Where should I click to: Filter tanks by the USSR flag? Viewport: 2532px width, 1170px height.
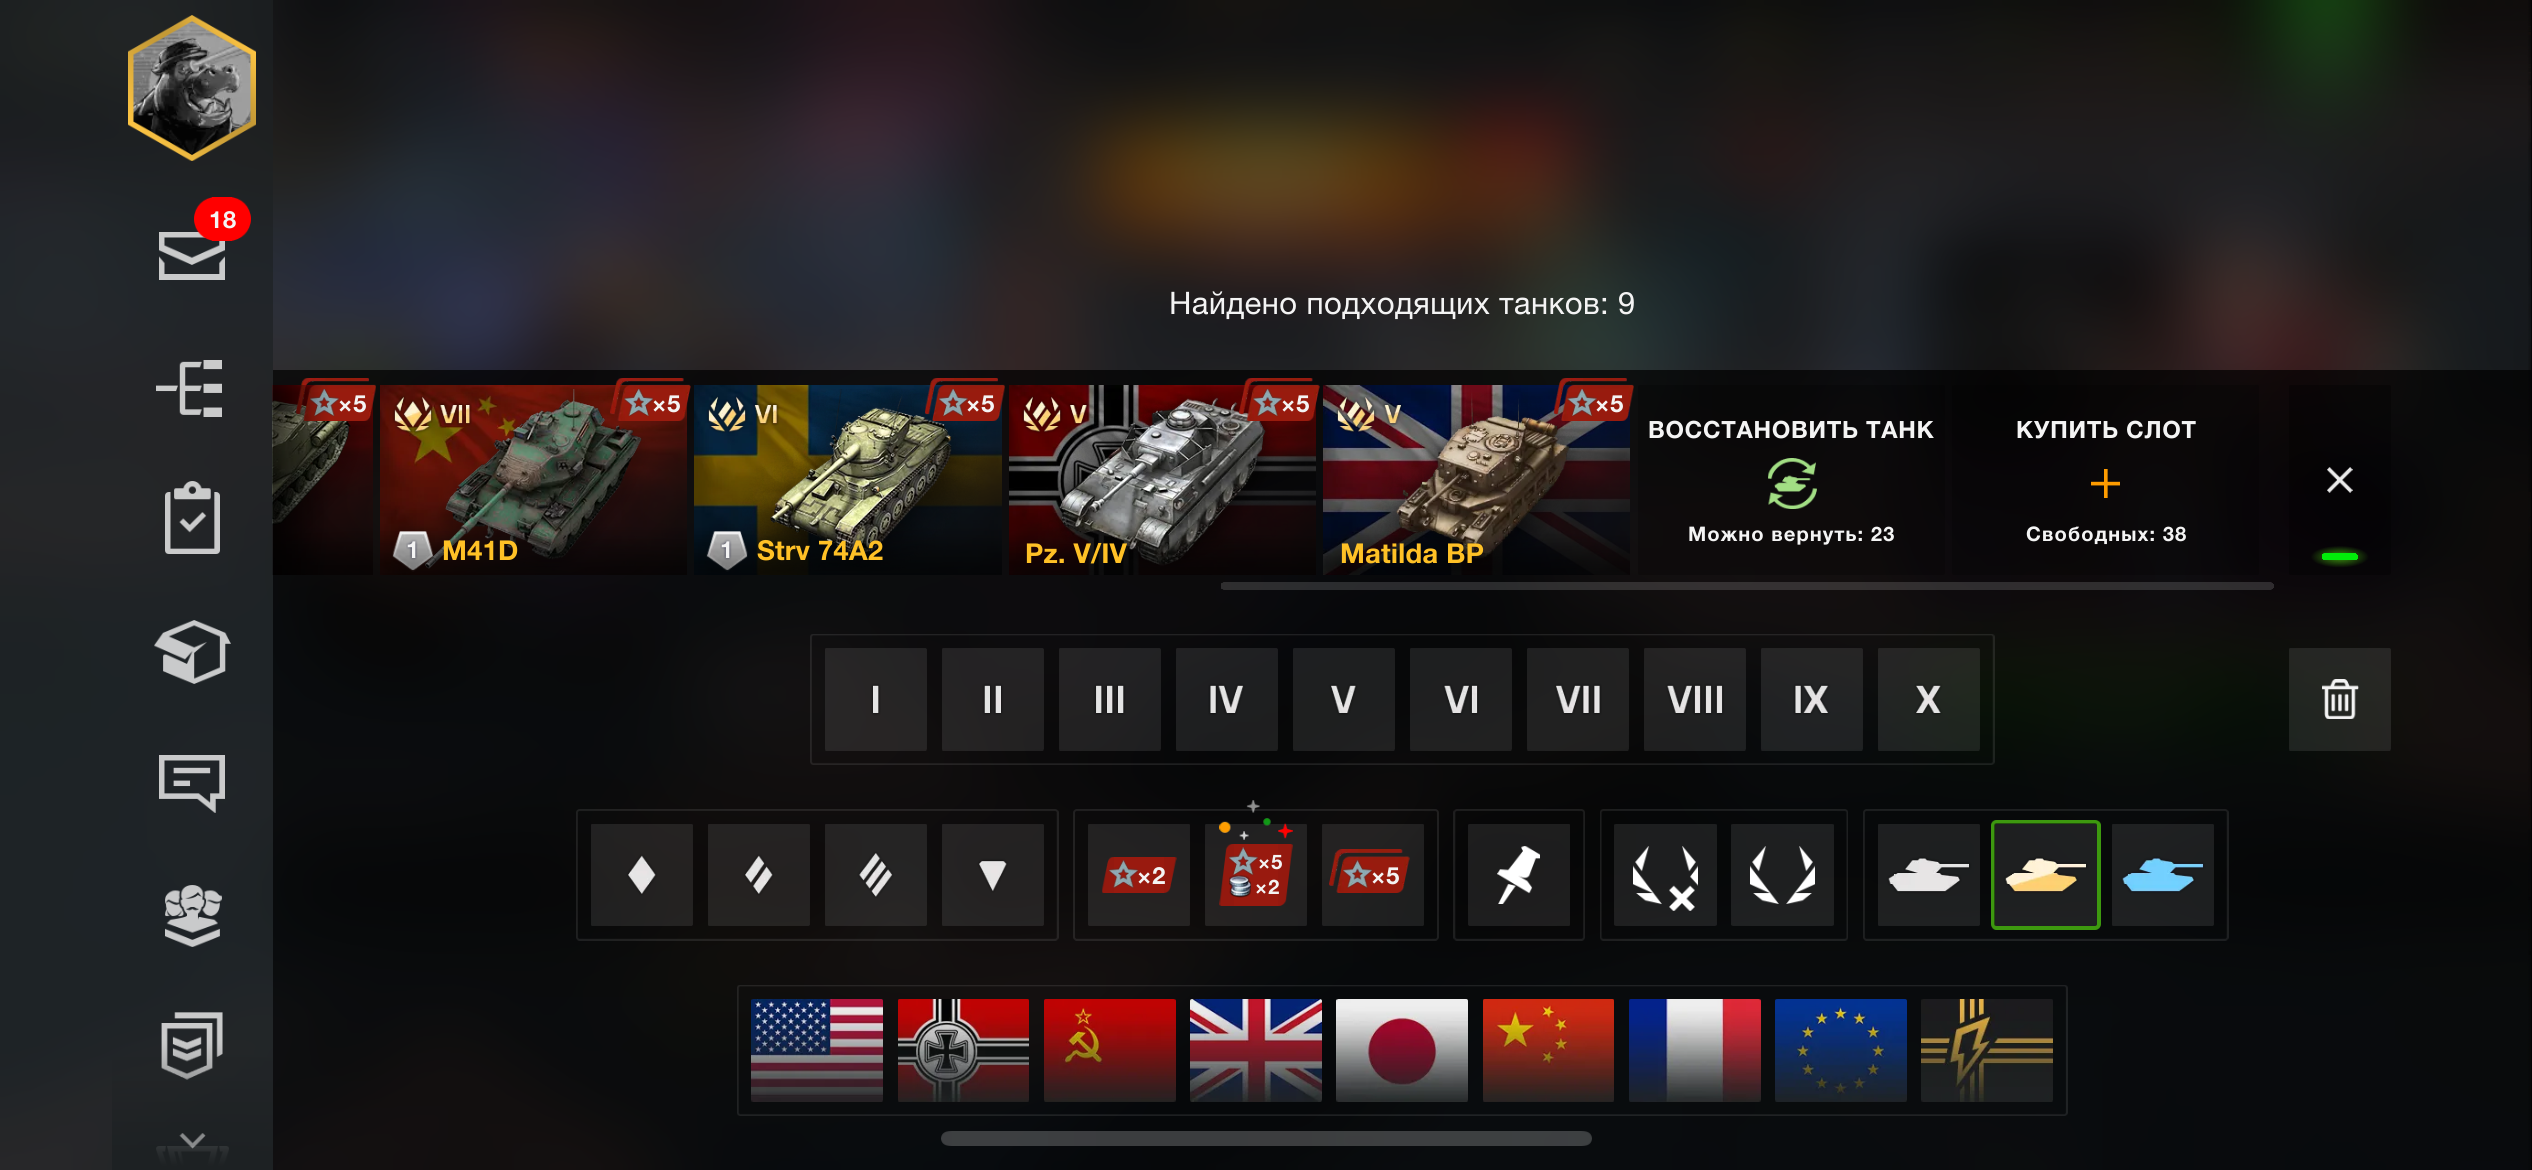pyautogui.click(x=1109, y=1050)
